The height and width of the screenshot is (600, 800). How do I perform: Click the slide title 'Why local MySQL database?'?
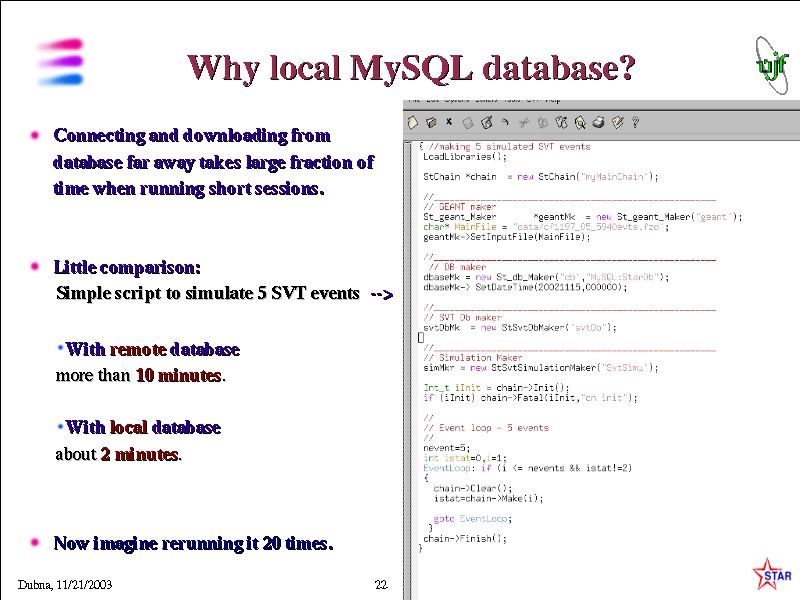[411, 68]
